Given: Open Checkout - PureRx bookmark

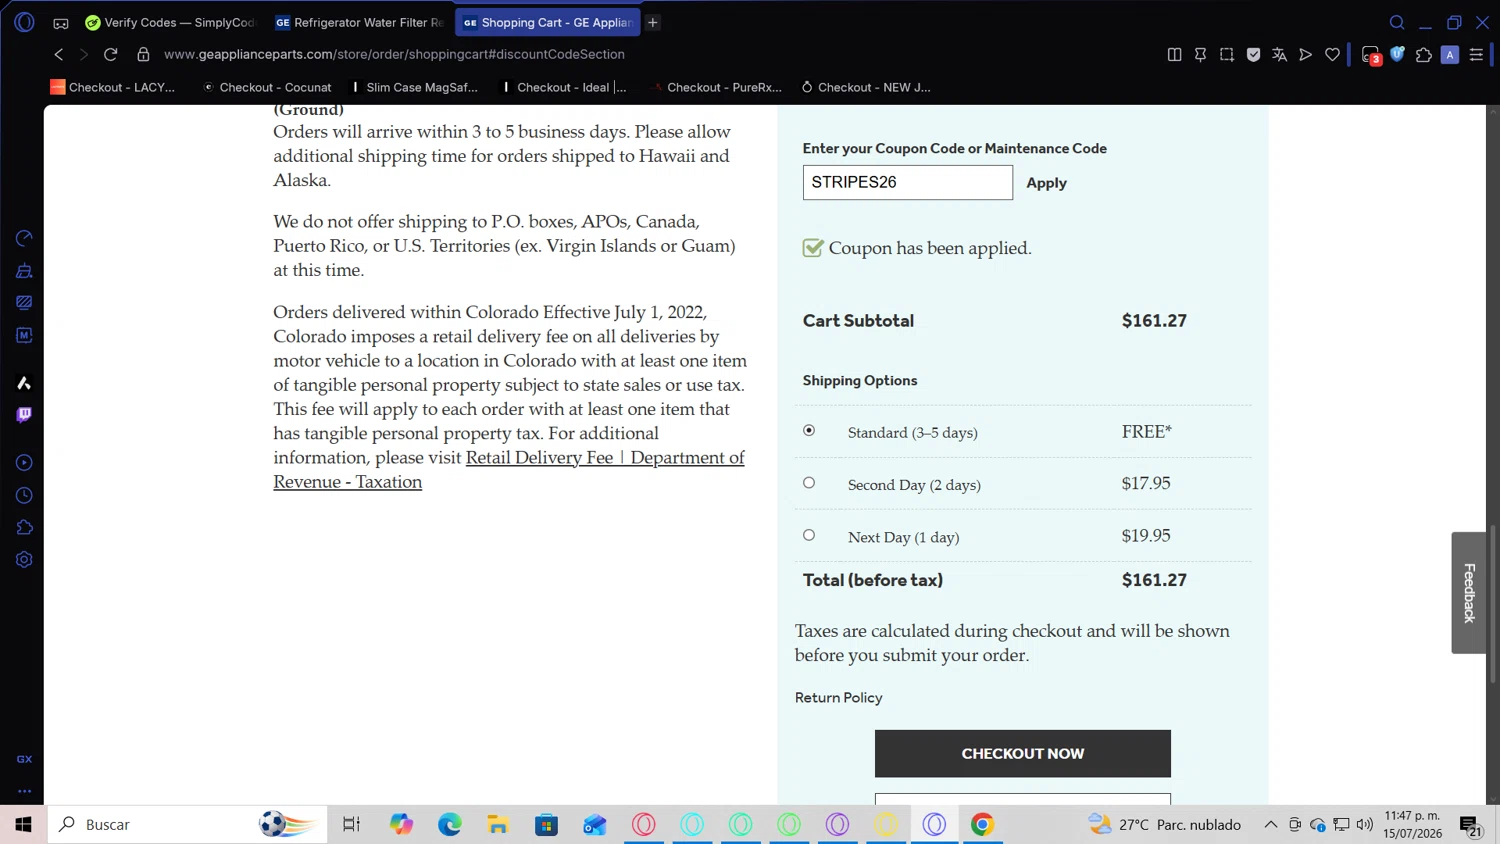Looking at the screenshot, I should tap(715, 87).
